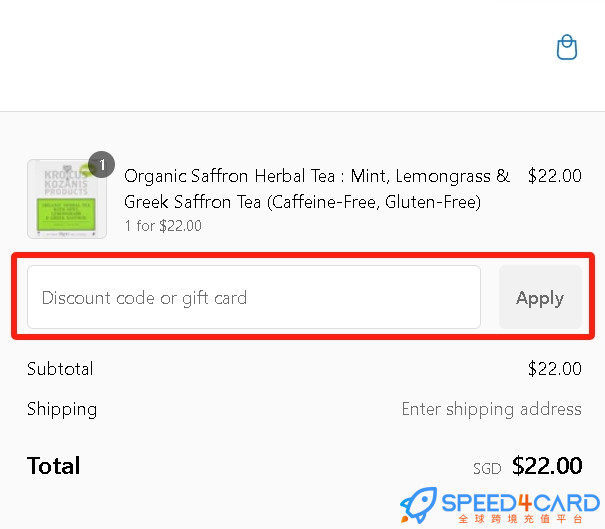Click the Chinese tagline under Speed4Card
The width and height of the screenshot is (605, 529).
(521, 519)
